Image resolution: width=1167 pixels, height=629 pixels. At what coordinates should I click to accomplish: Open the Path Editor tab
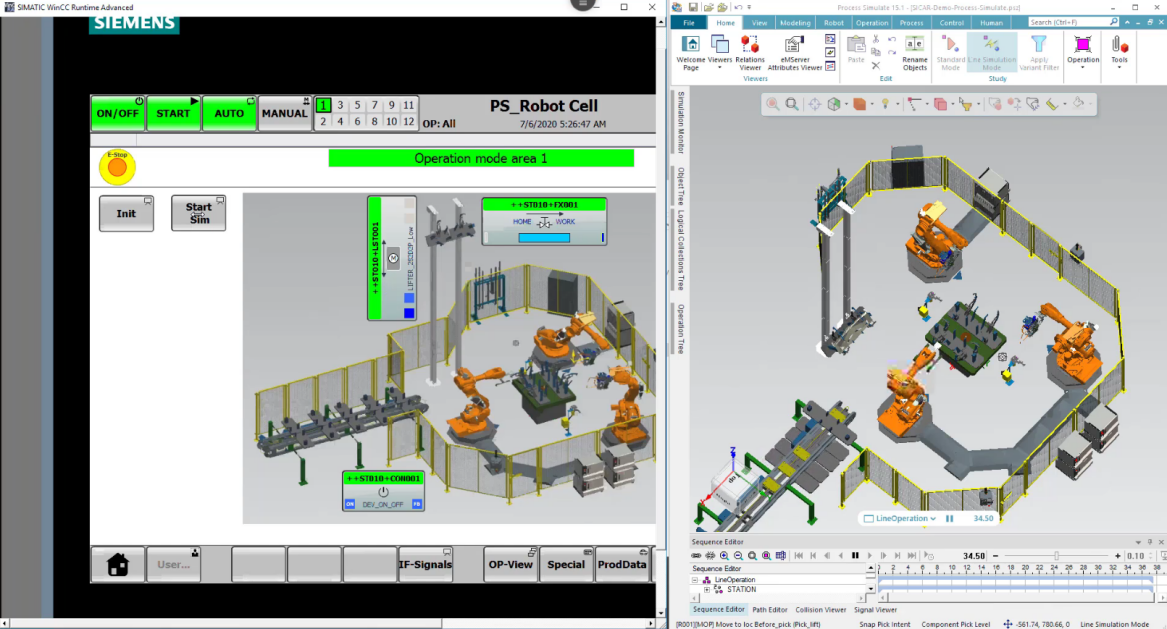tap(770, 610)
